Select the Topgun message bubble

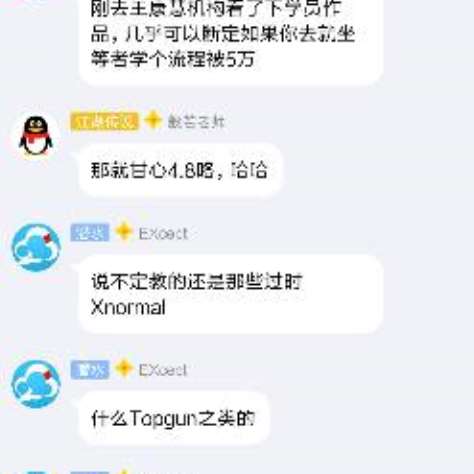tap(174, 418)
